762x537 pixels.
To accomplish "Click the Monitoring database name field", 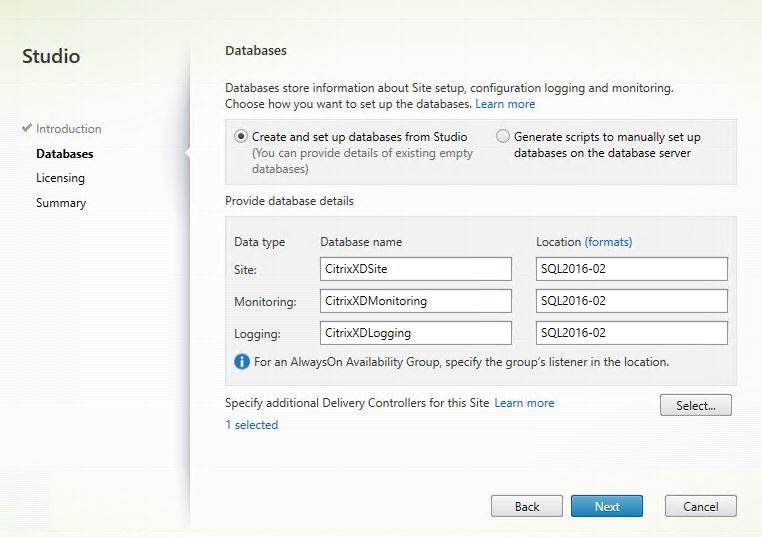I will (415, 301).
